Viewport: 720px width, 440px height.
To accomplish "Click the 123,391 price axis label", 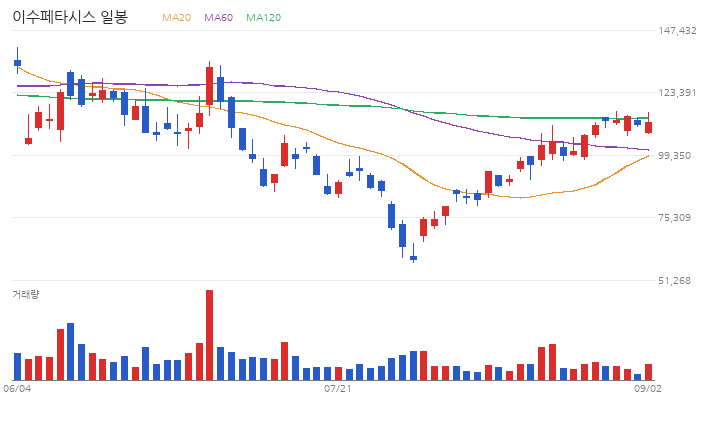I will 677,93.
